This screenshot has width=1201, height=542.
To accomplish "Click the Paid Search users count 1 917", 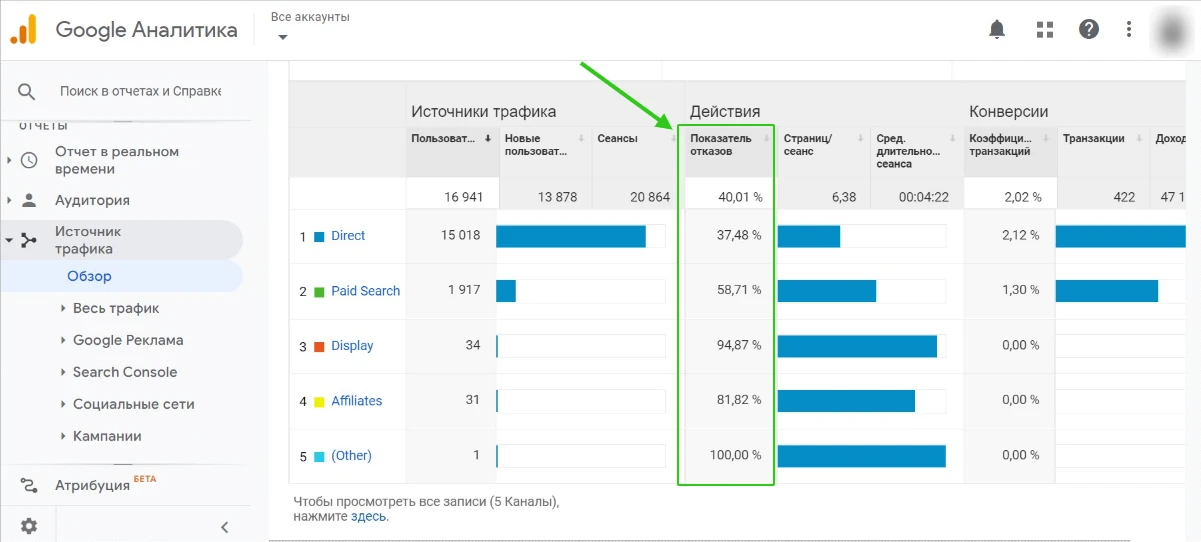I will pyautogui.click(x=464, y=291).
